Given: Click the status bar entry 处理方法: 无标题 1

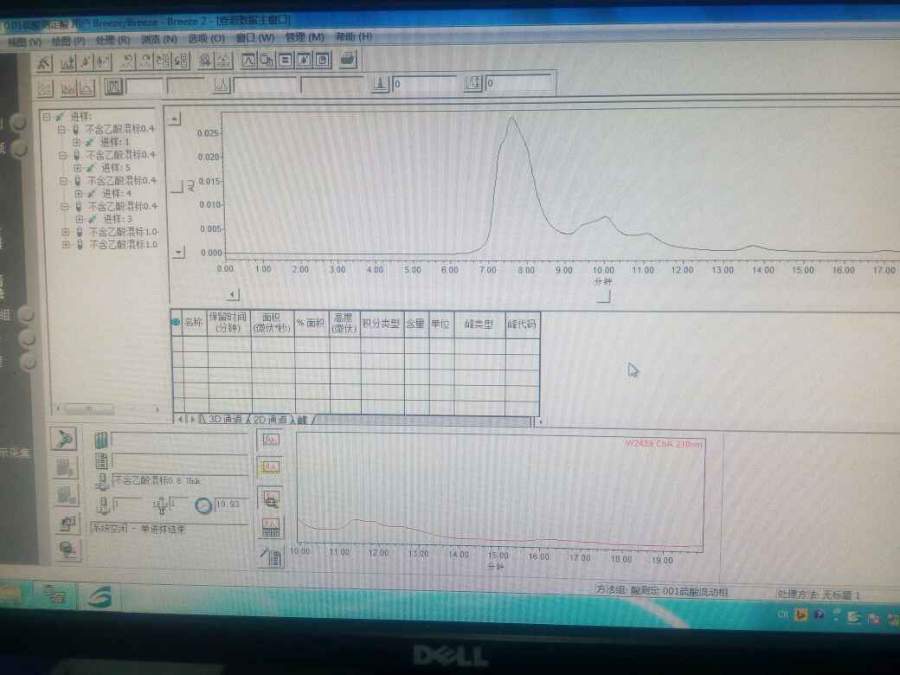Looking at the screenshot, I should [x=818, y=595].
